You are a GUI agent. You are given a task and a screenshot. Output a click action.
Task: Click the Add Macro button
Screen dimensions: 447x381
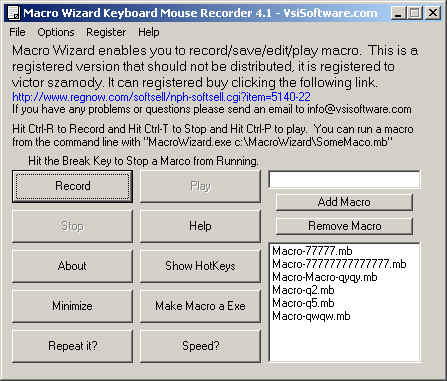coord(344,202)
